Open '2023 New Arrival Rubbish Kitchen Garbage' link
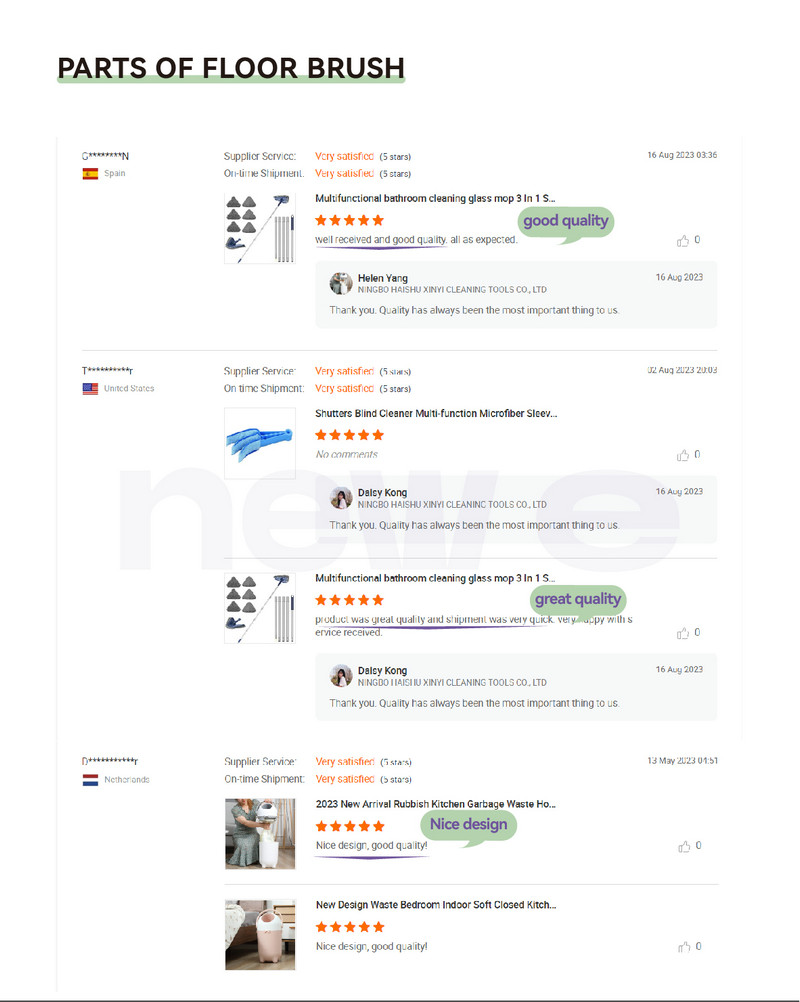Viewport: 800px width, 1002px height. click(x=436, y=804)
